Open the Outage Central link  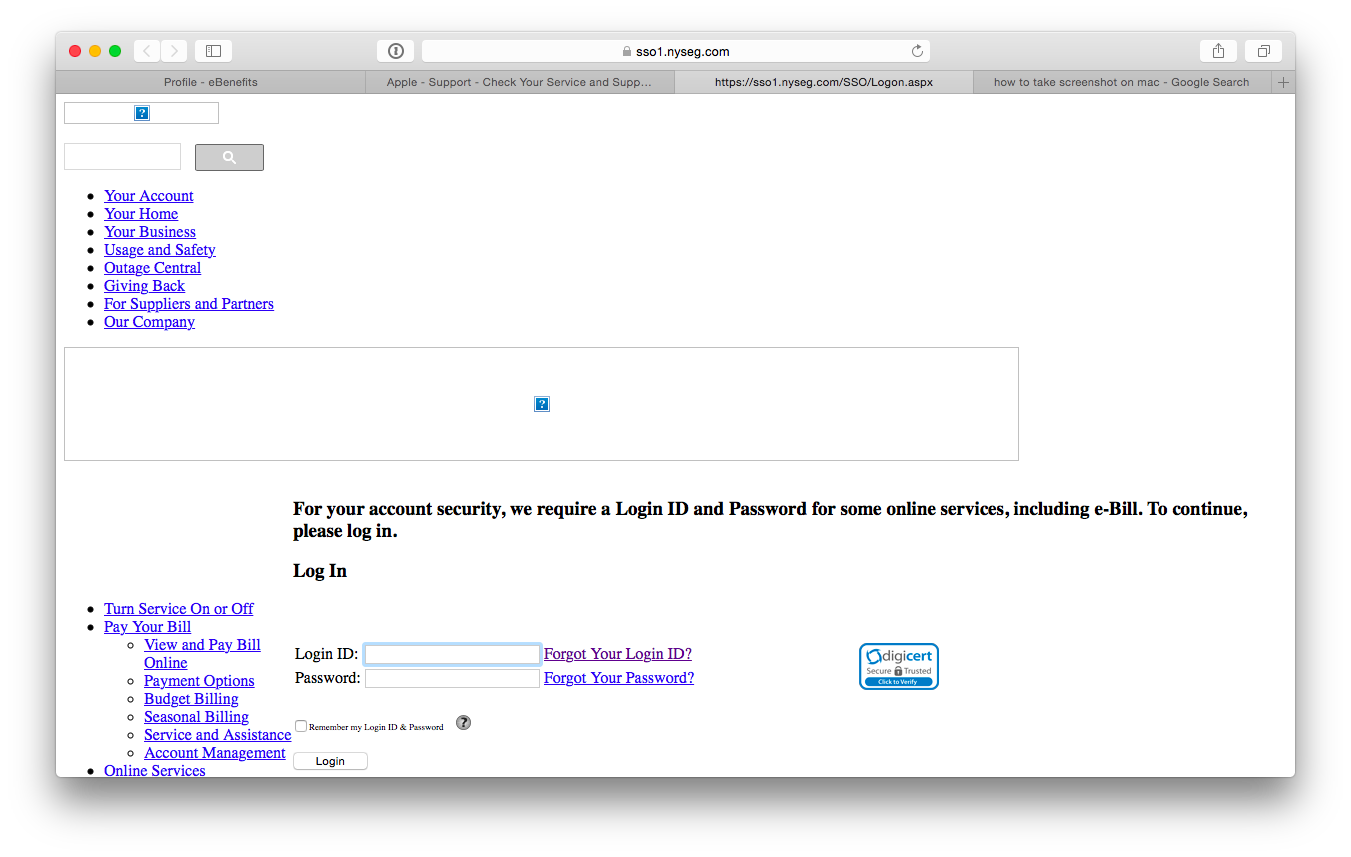(x=152, y=268)
